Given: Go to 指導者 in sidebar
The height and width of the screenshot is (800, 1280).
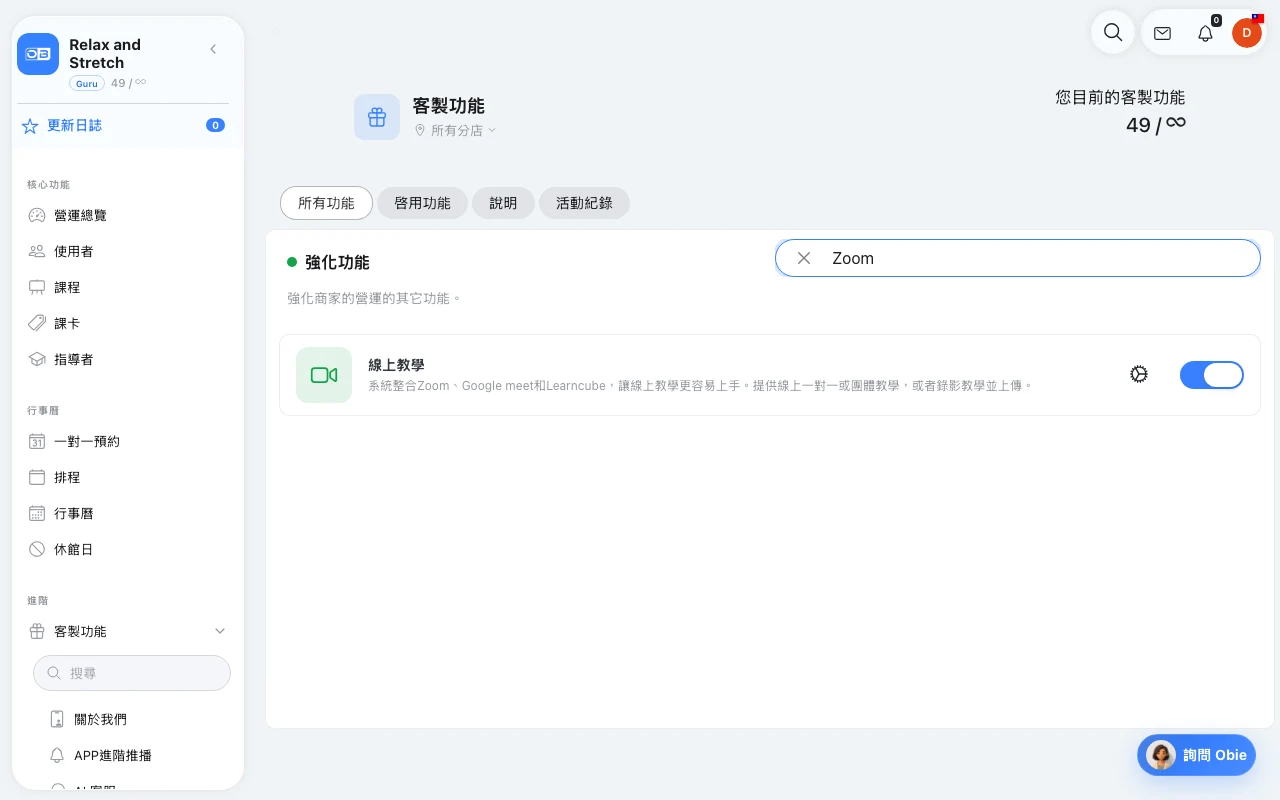Looking at the screenshot, I should 128,359.
